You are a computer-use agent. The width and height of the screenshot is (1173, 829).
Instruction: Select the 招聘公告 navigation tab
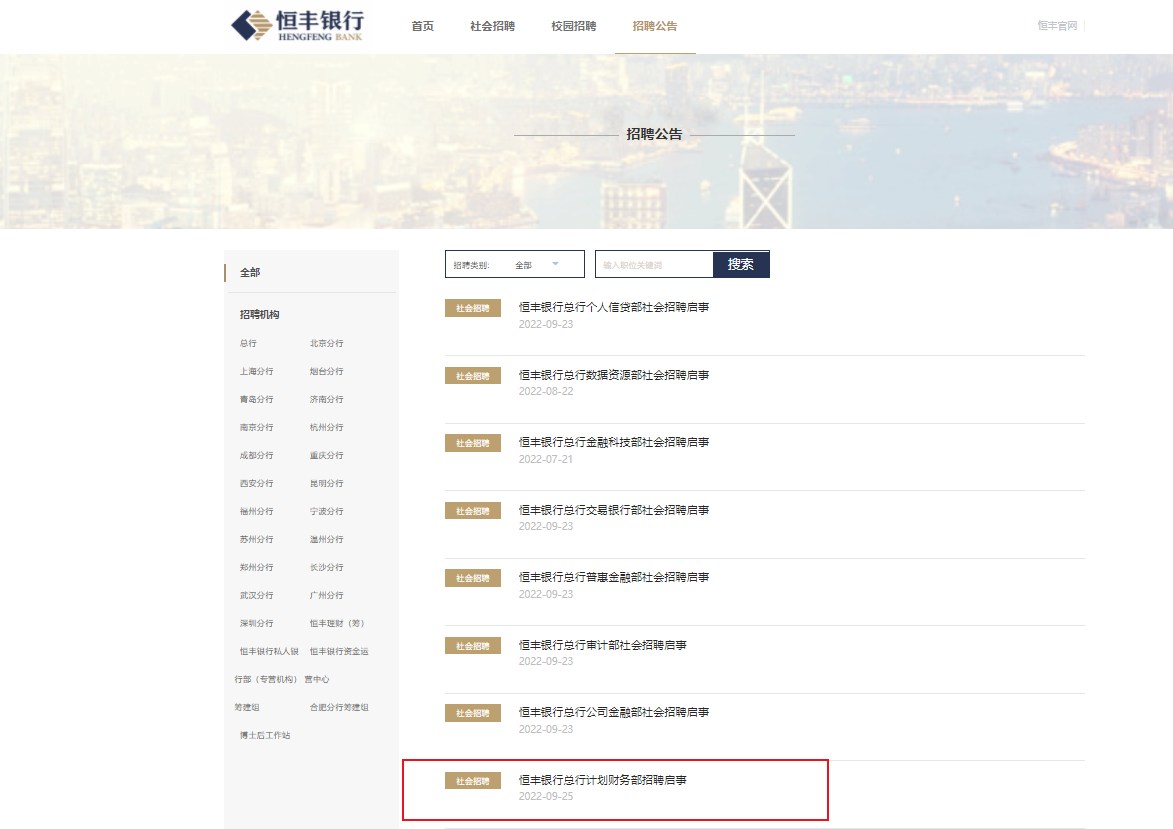655,26
